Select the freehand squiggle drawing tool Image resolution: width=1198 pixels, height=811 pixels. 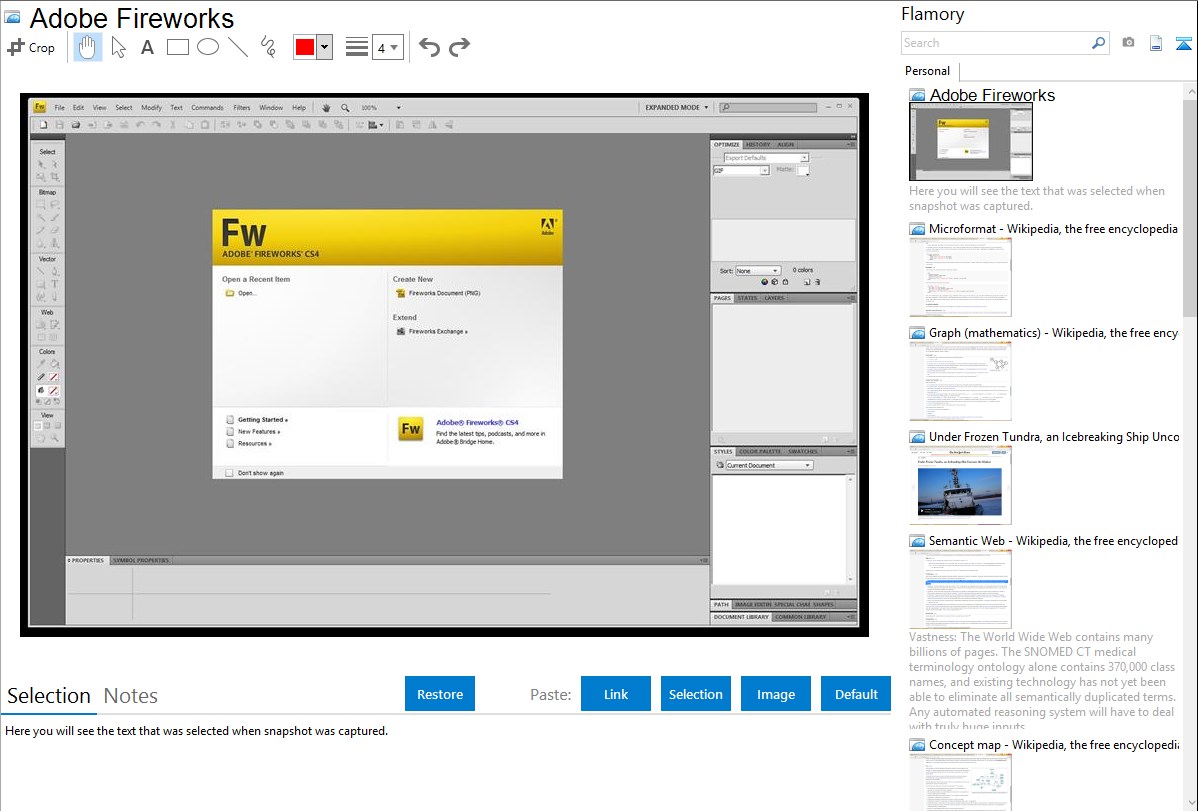268,47
